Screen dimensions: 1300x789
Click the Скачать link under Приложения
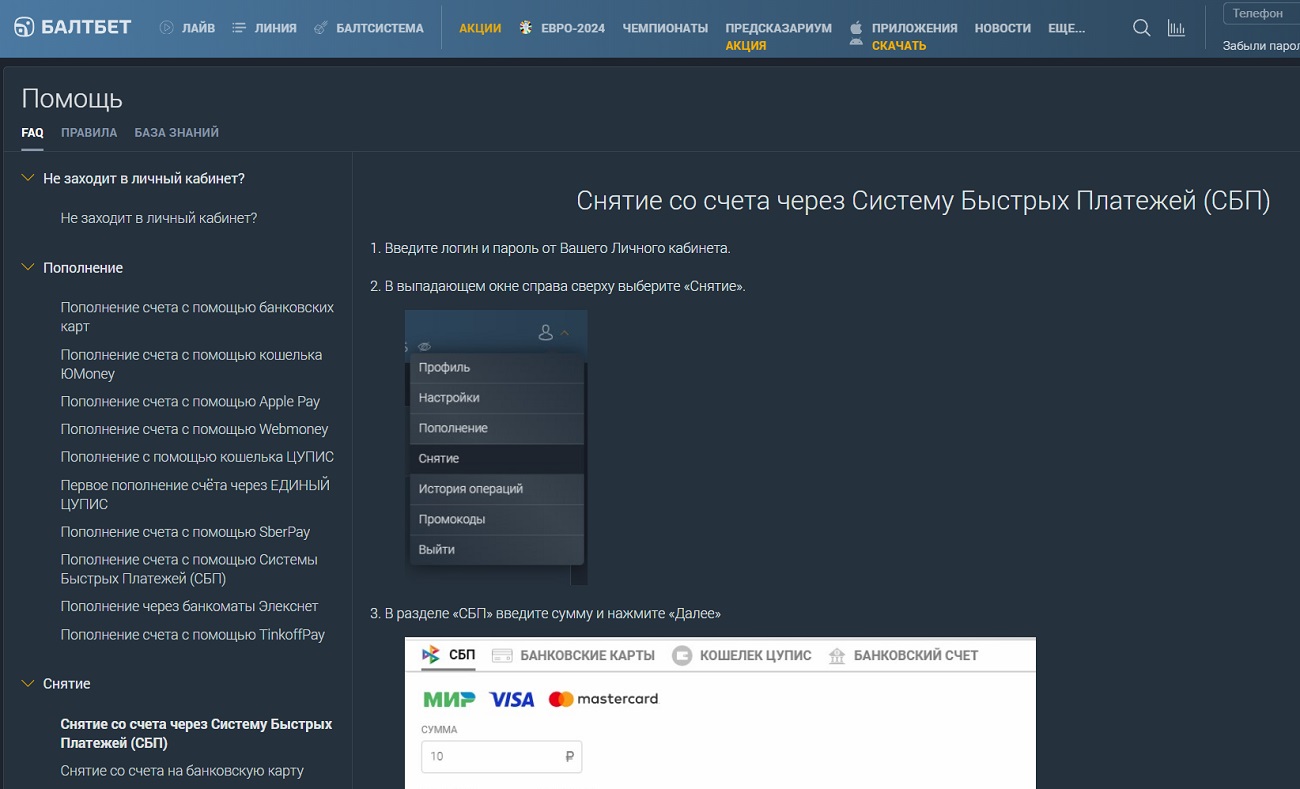[899, 46]
